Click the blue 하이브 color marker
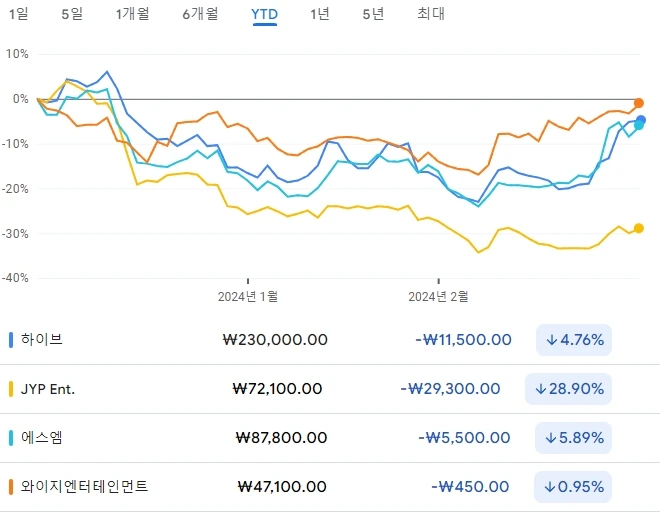This screenshot has height=520, width=669. (x=11, y=339)
